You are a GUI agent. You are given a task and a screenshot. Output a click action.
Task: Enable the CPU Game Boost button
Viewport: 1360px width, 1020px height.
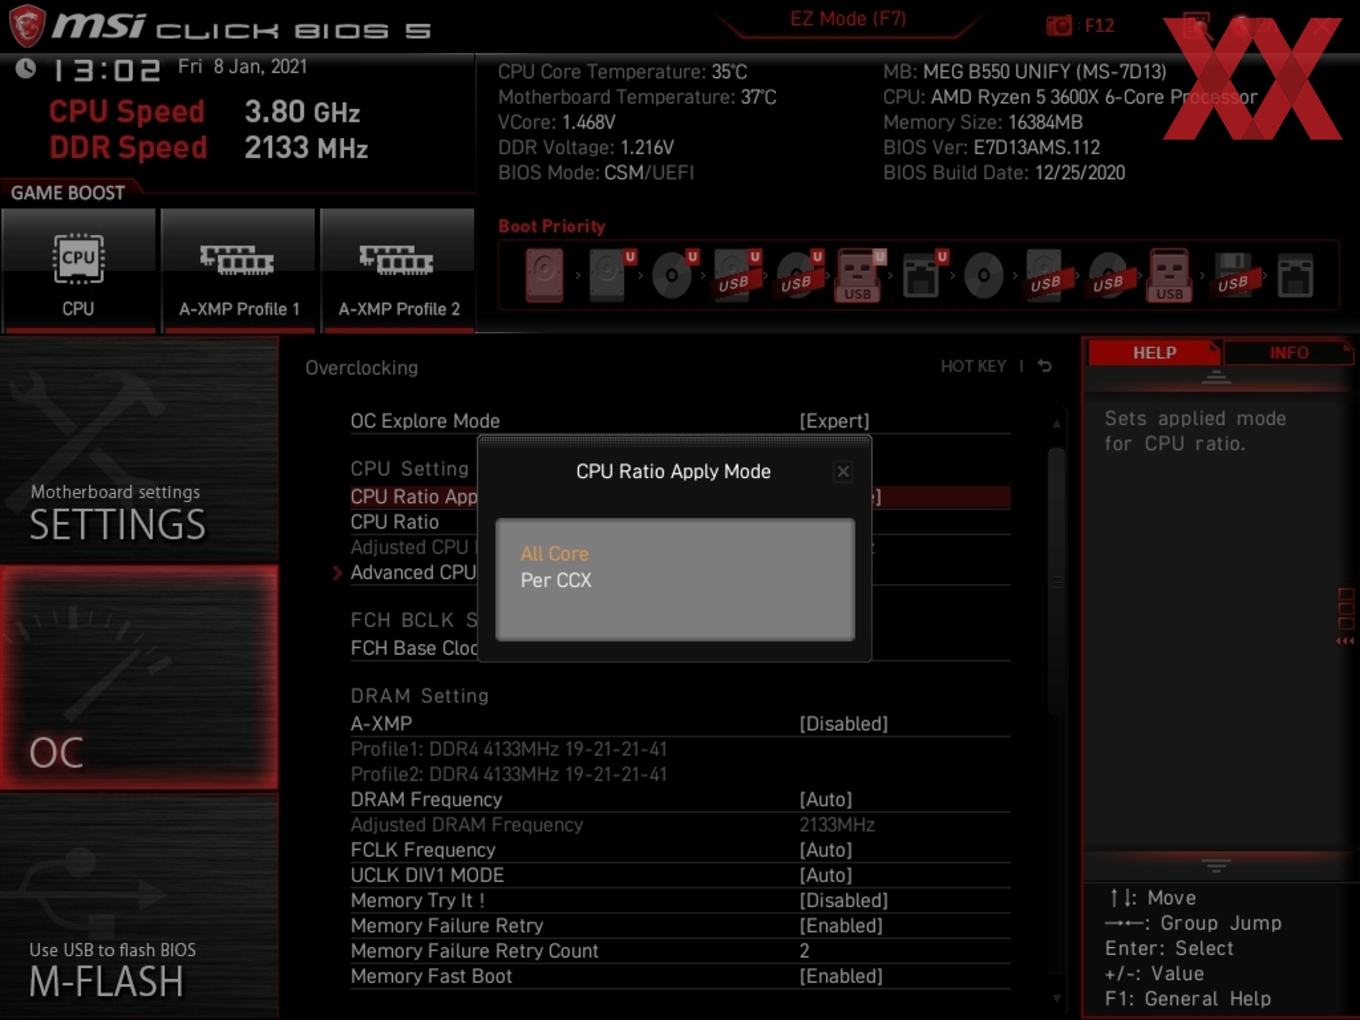[79, 270]
